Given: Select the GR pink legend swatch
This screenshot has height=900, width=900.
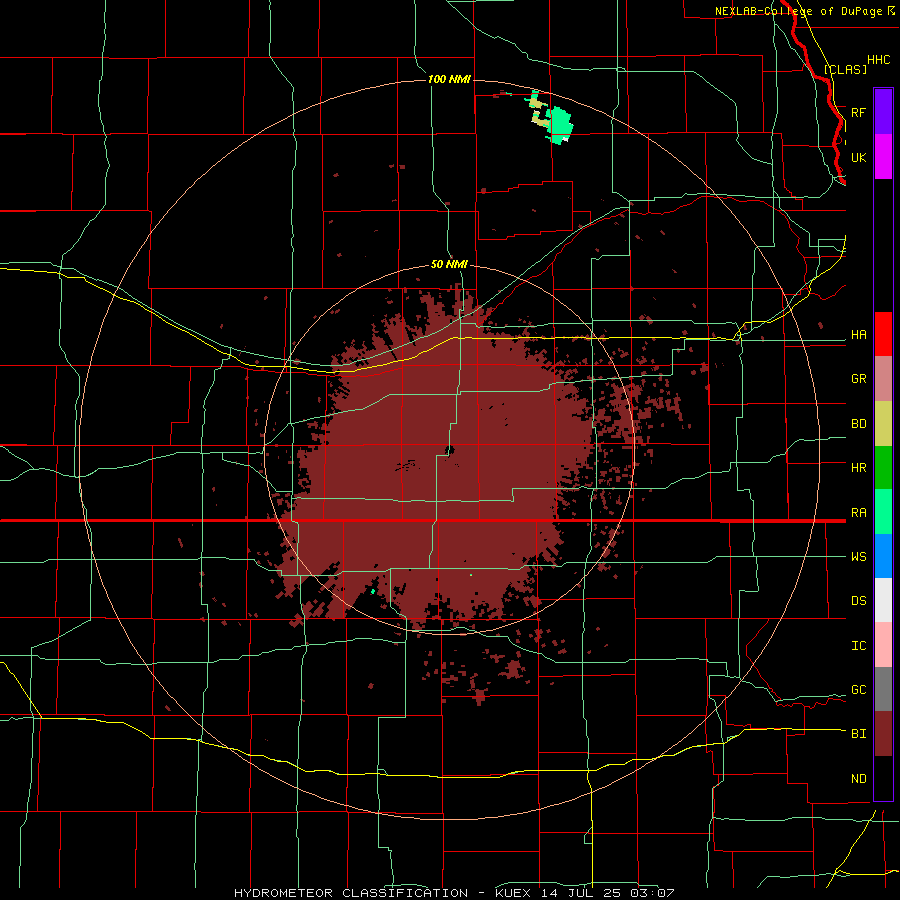Looking at the screenshot, I should 883,379.
